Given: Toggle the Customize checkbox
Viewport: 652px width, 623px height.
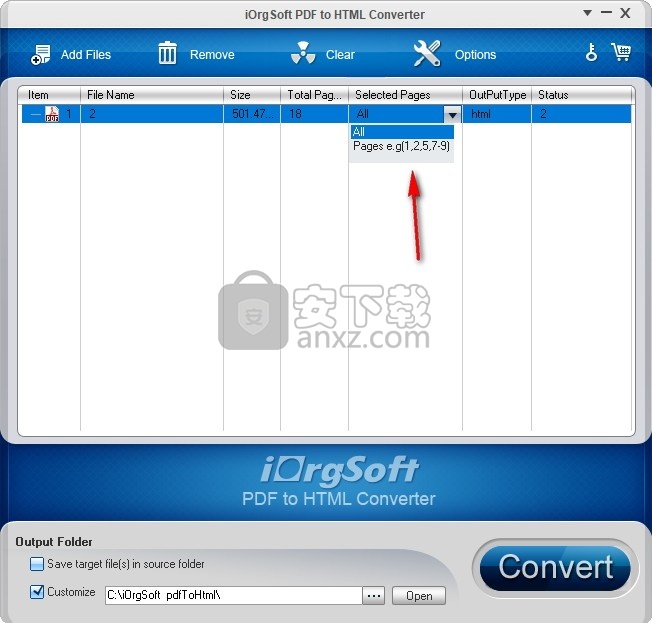Looking at the screenshot, I should pos(37,592).
